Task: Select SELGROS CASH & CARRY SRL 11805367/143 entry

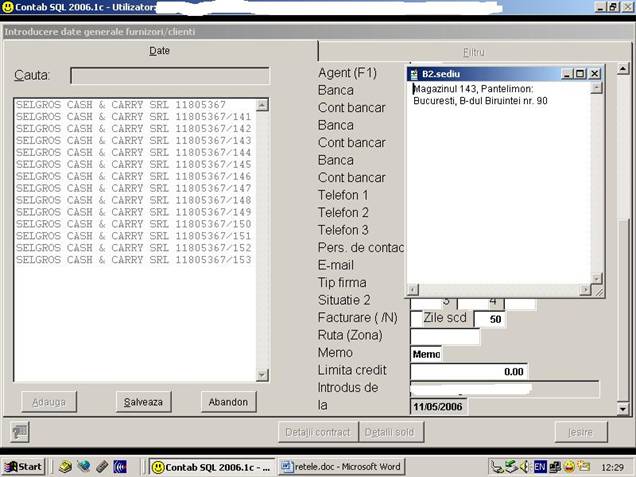Action: [x=134, y=141]
